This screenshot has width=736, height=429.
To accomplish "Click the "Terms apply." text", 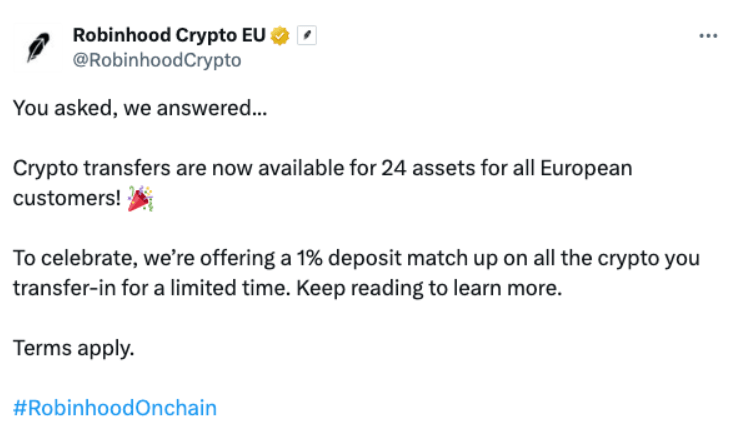I will coord(74,349).
